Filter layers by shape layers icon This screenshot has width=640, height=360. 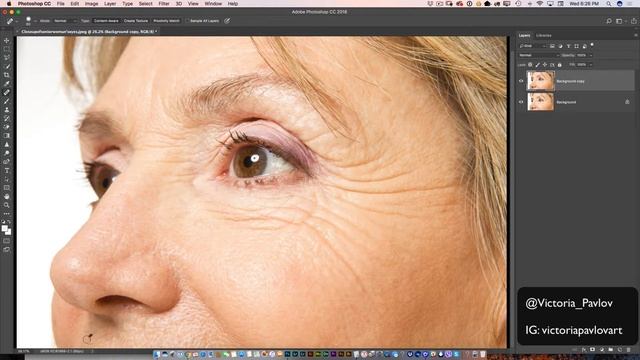[576, 46]
